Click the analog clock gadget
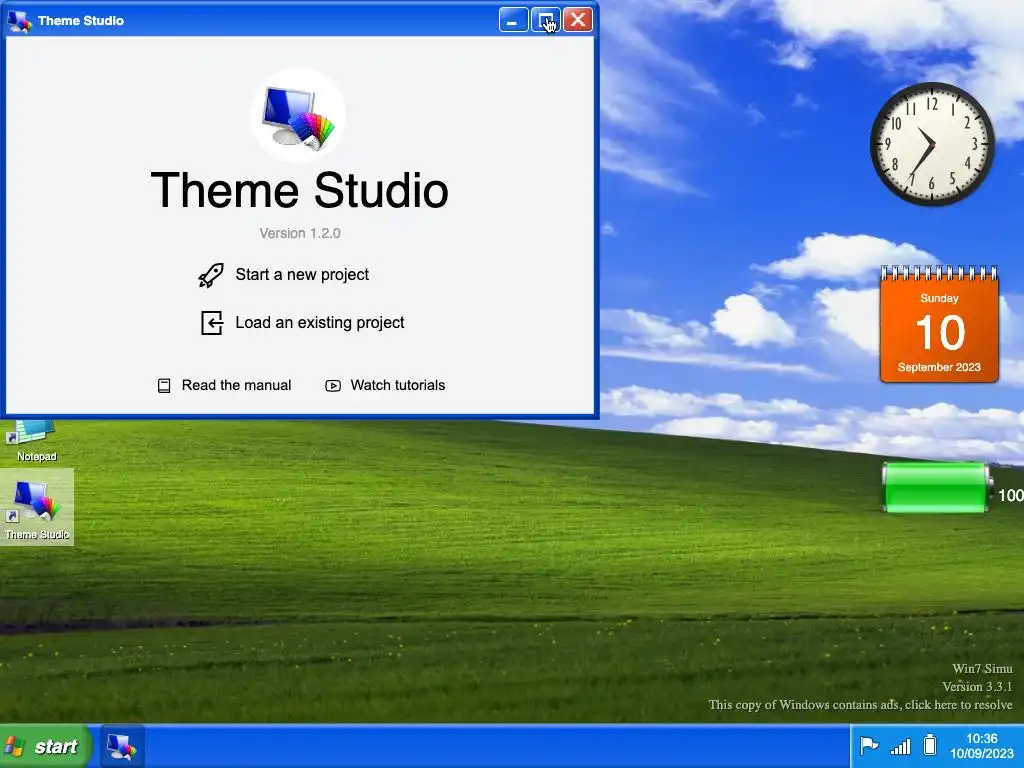 [933, 144]
